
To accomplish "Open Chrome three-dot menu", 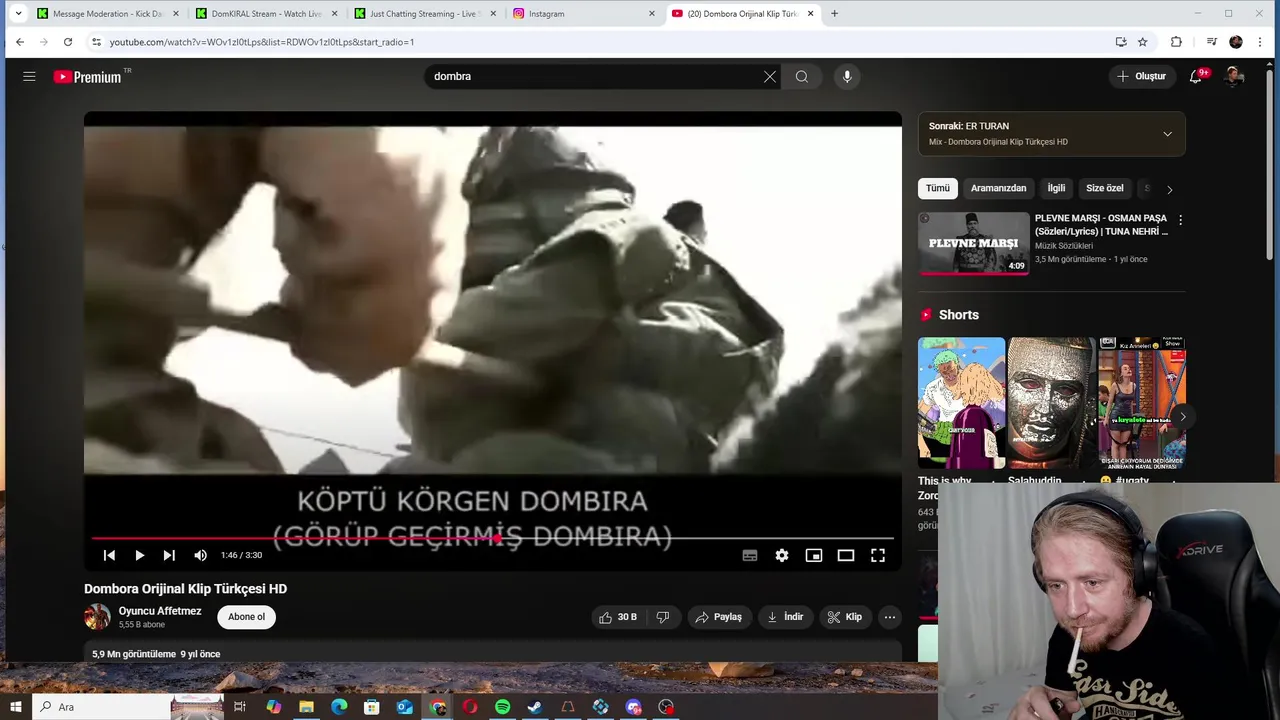I will [1260, 42].
